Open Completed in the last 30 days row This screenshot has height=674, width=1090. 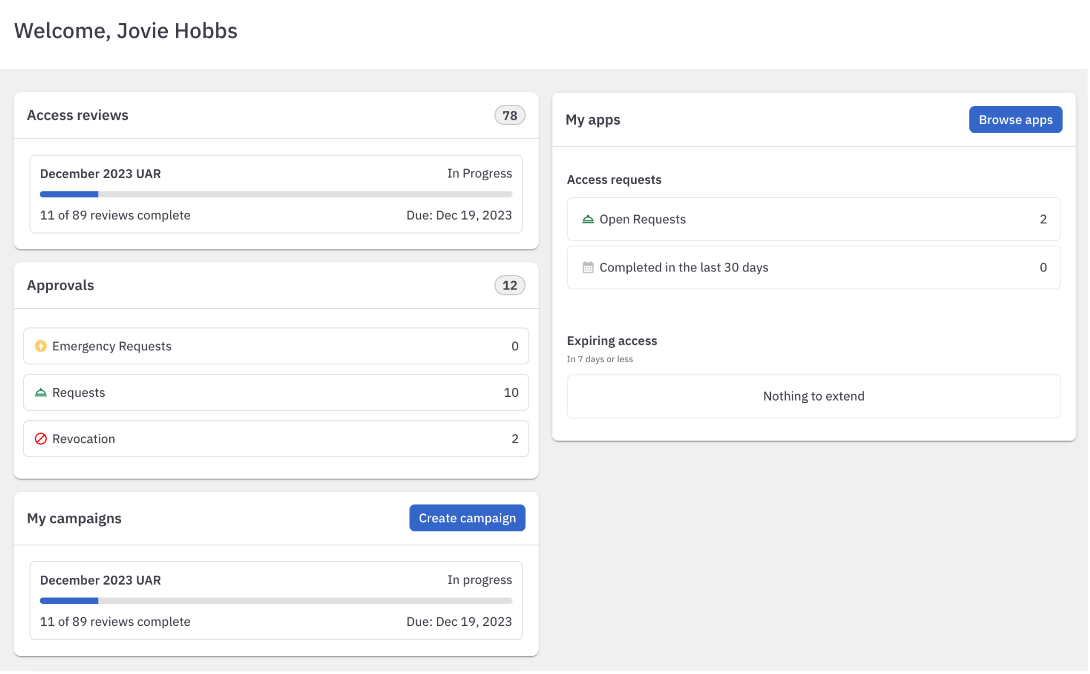tap(813, 267)
